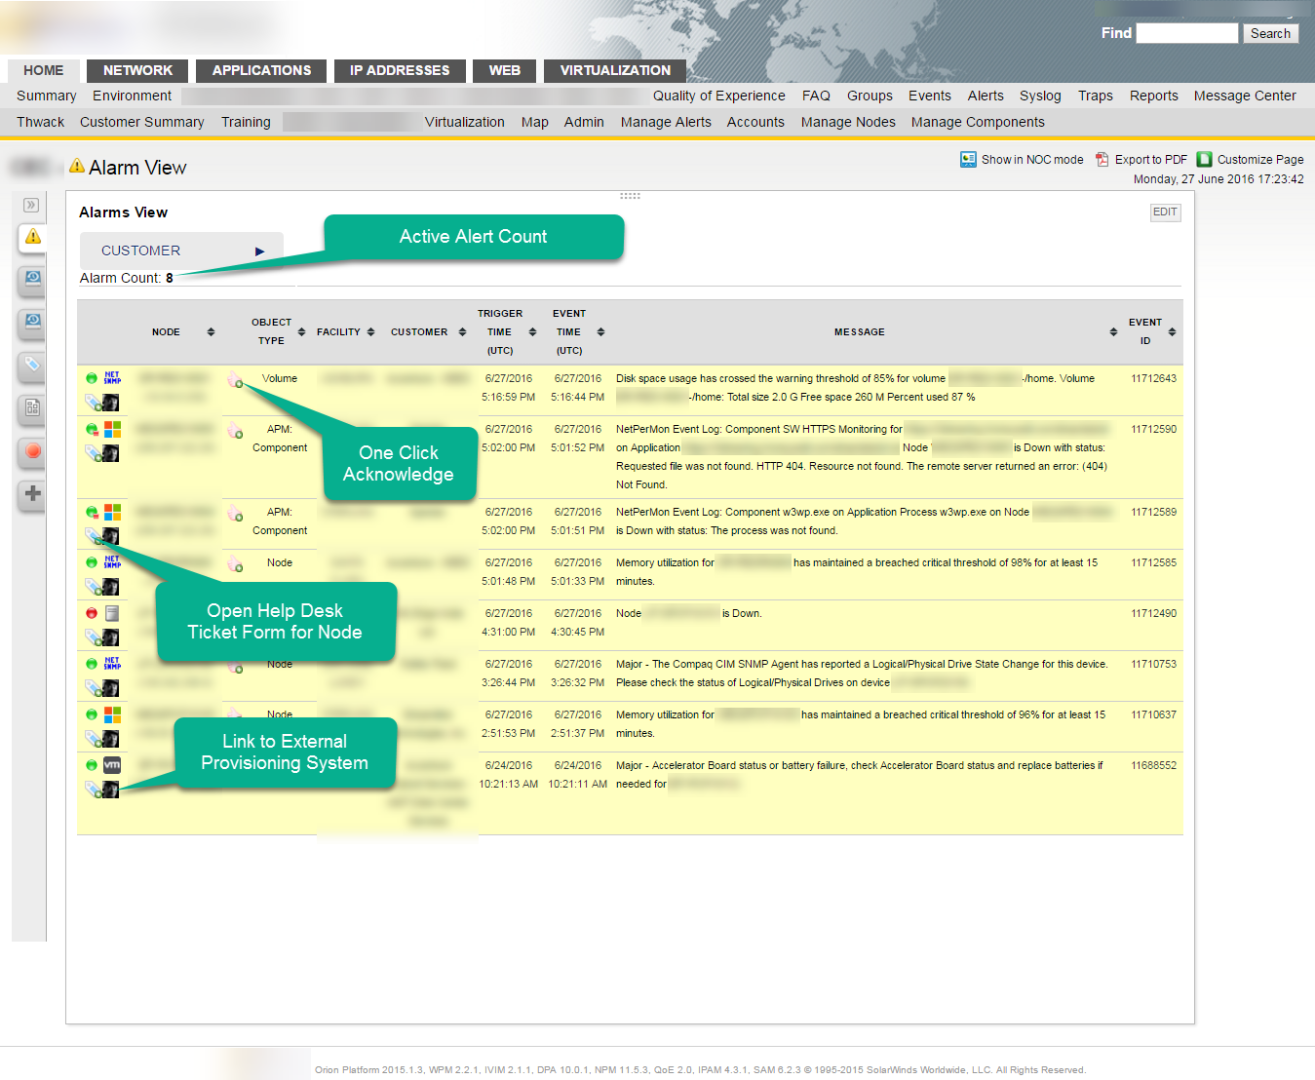The height and width of the screenshot is (1080, 1315).
Task: Click event ID 11712643
Action: (1153, 379)
